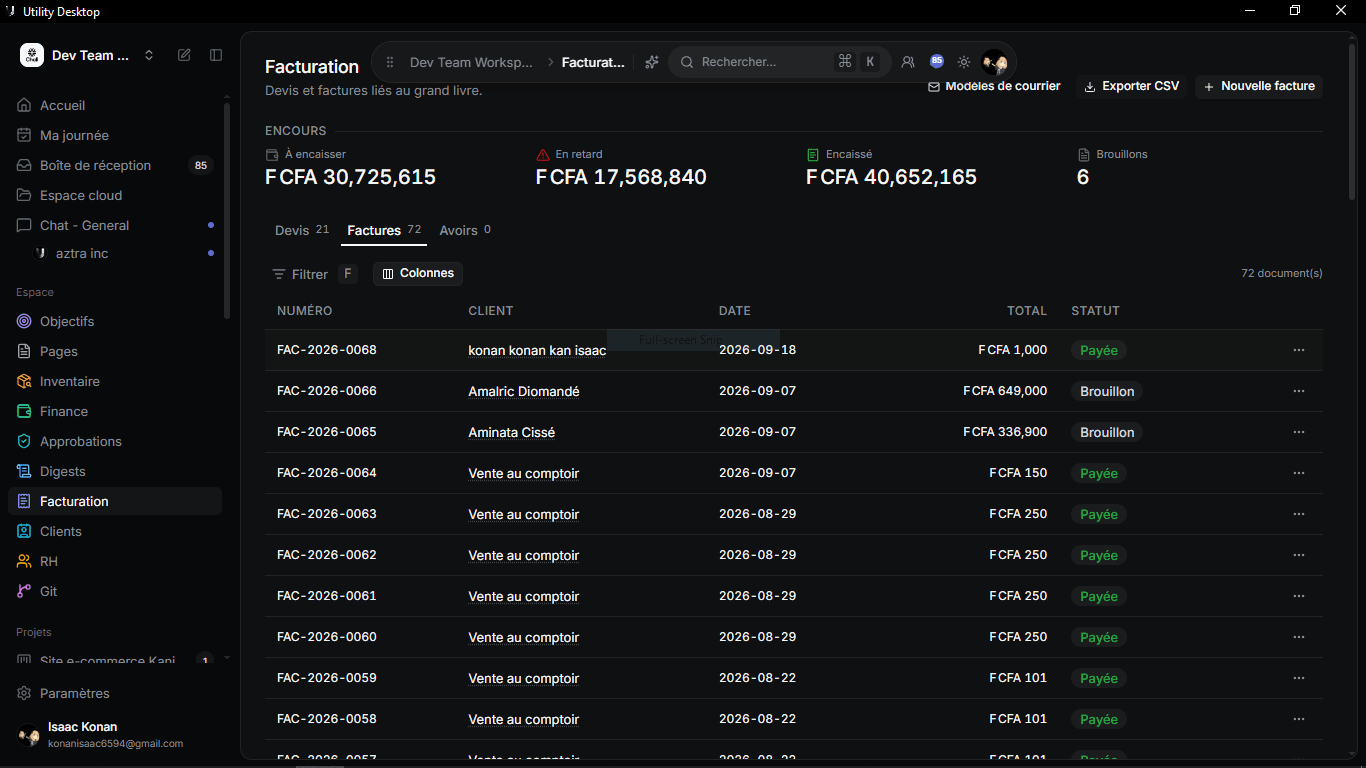Open the Colonnes column chooser
The height and width of the screenshot is (768, 1366).
418,273
